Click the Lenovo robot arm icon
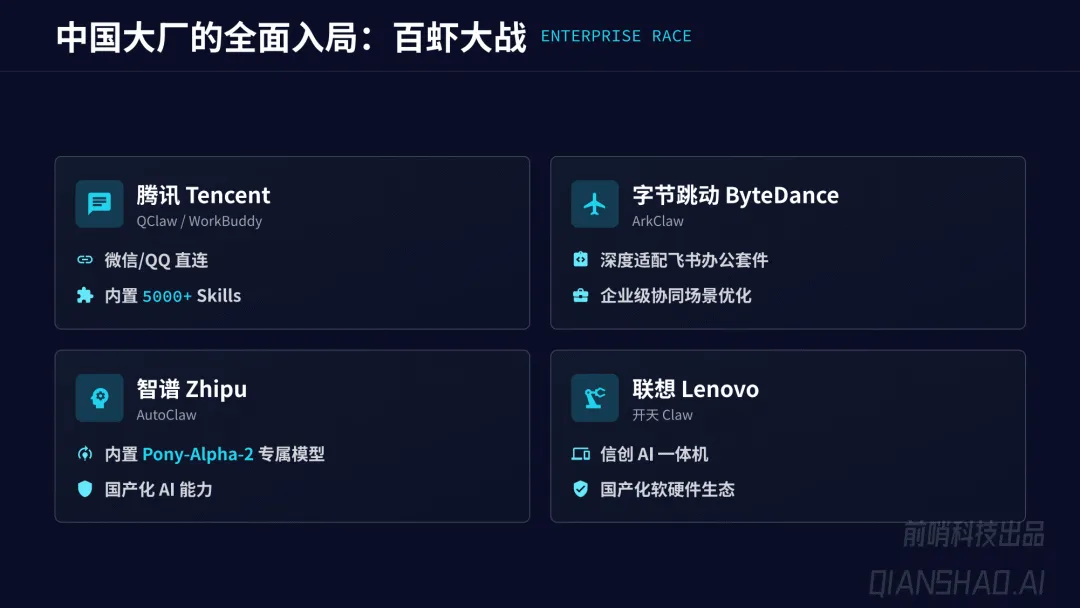 pos(595,398)
